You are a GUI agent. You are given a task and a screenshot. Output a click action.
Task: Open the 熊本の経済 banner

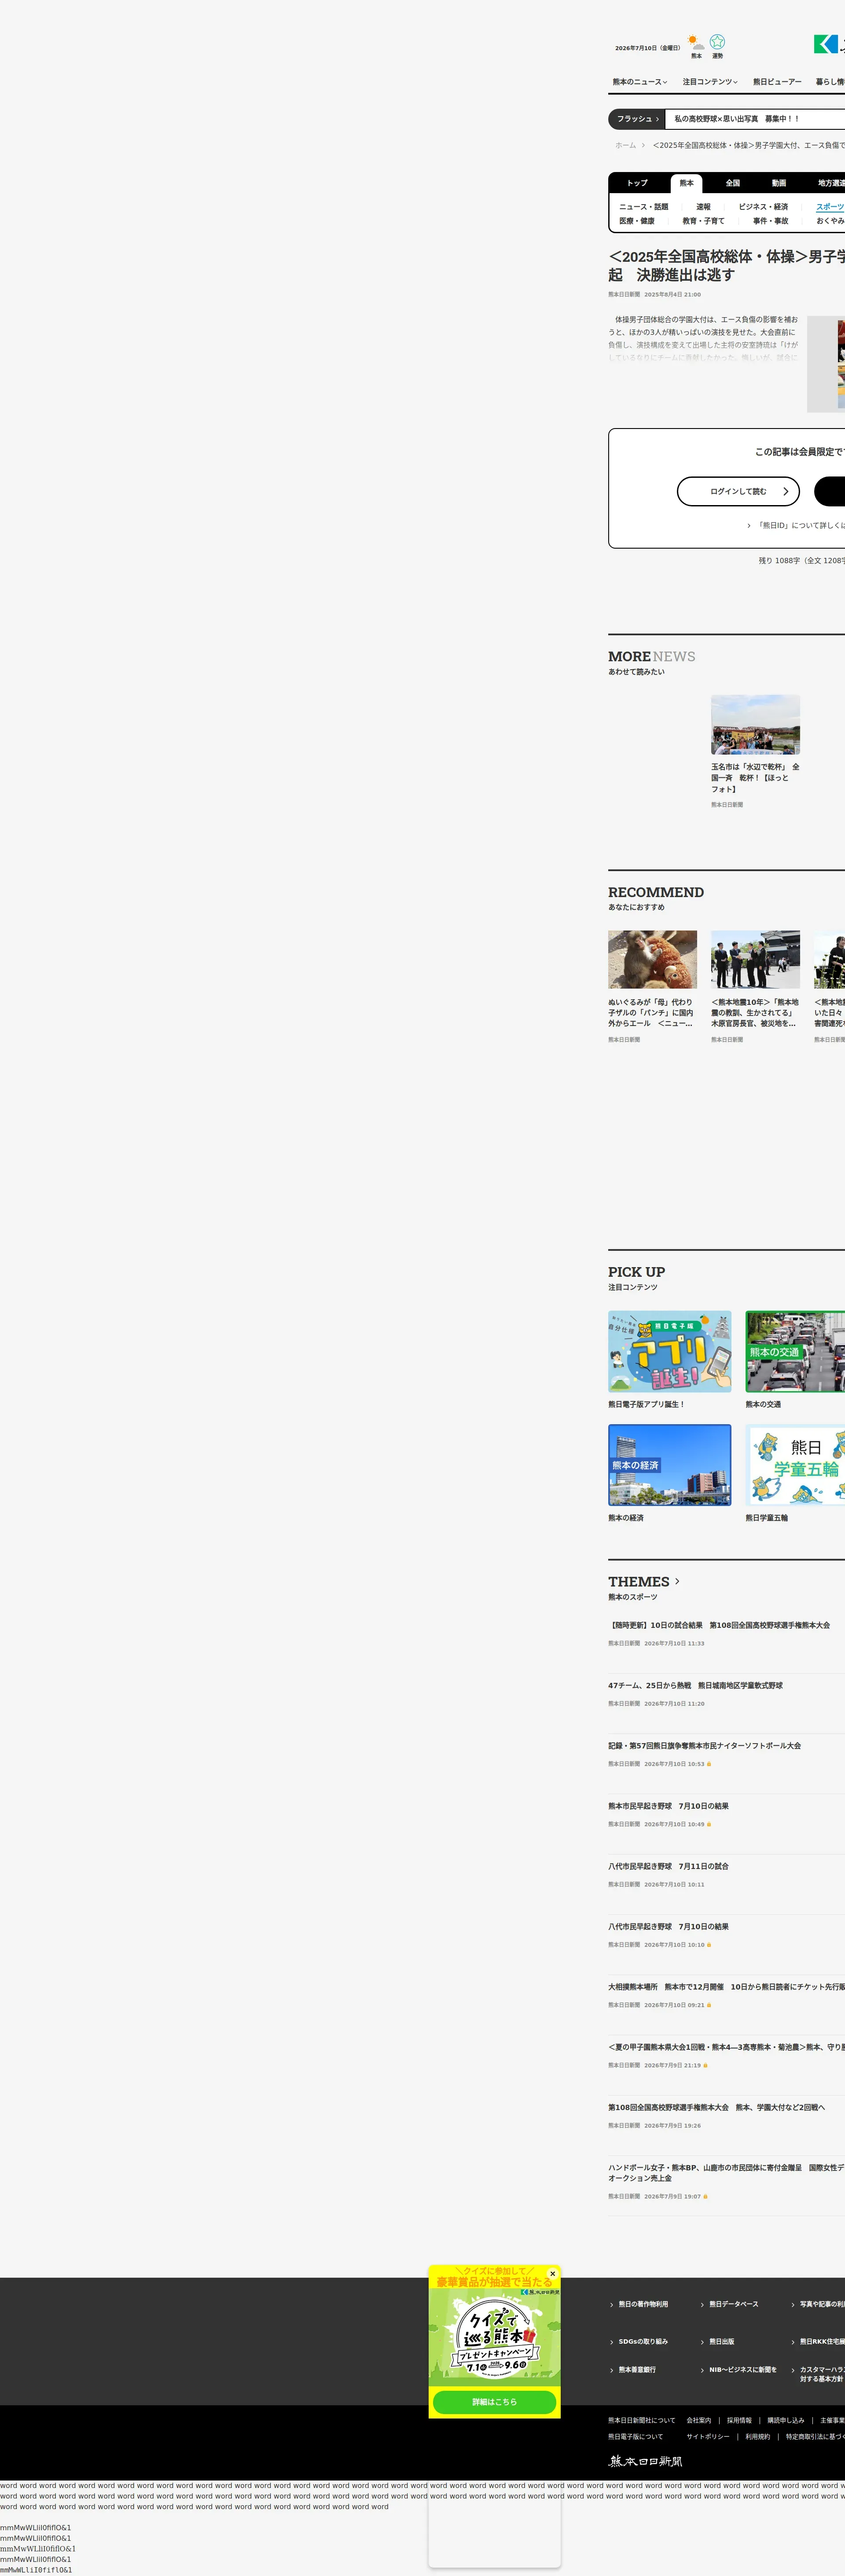pyautogui.click(x=670, y=1465)
